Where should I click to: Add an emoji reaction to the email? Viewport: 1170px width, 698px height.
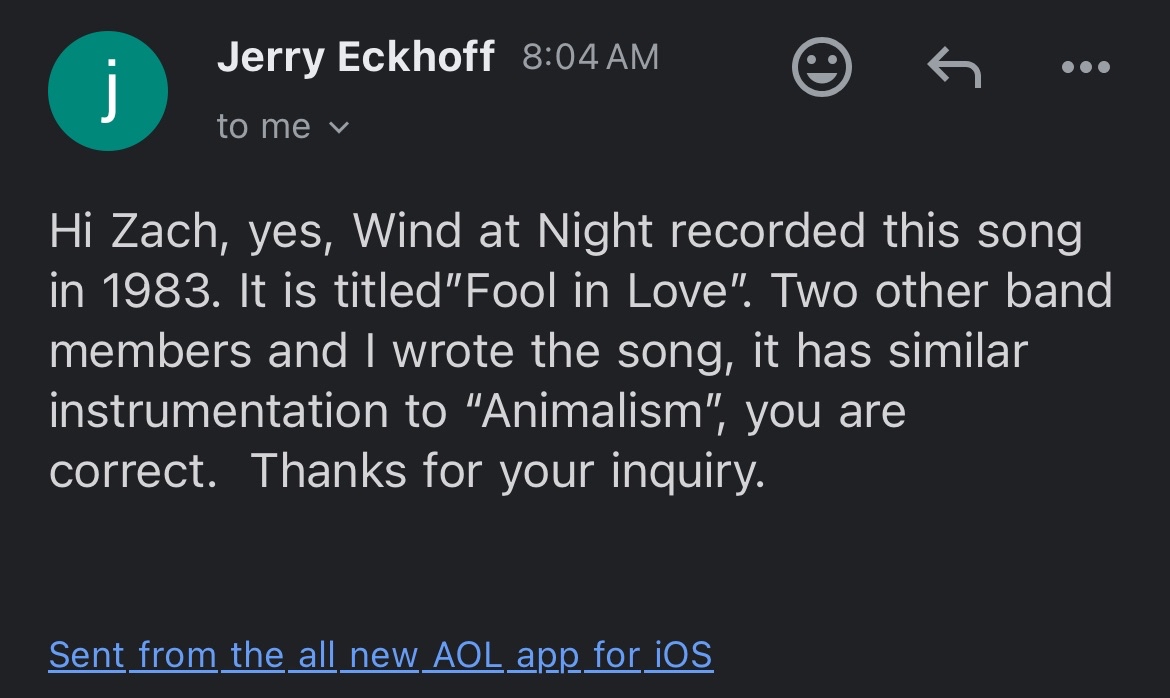point(821,66)
